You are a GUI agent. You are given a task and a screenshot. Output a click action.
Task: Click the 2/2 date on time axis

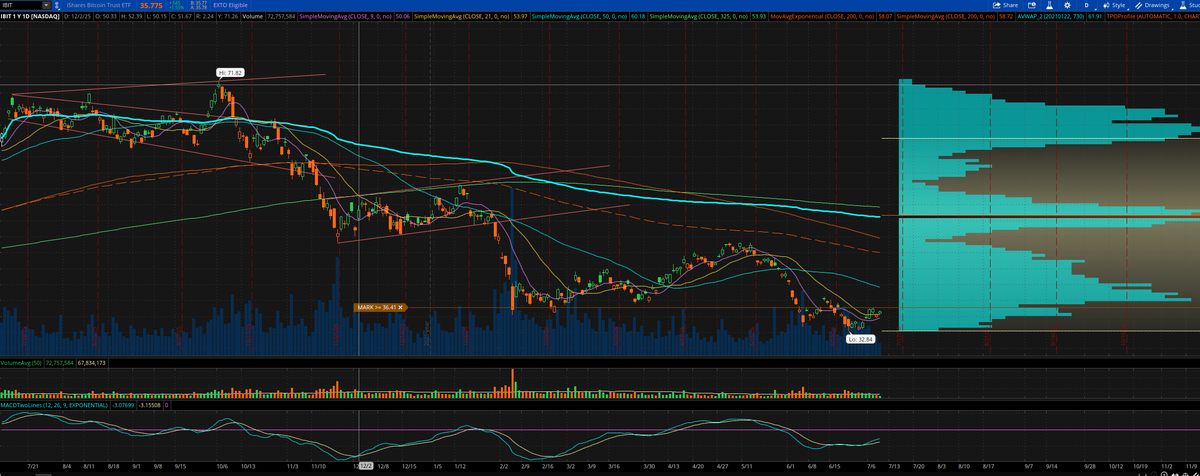[x=504, y=466]
